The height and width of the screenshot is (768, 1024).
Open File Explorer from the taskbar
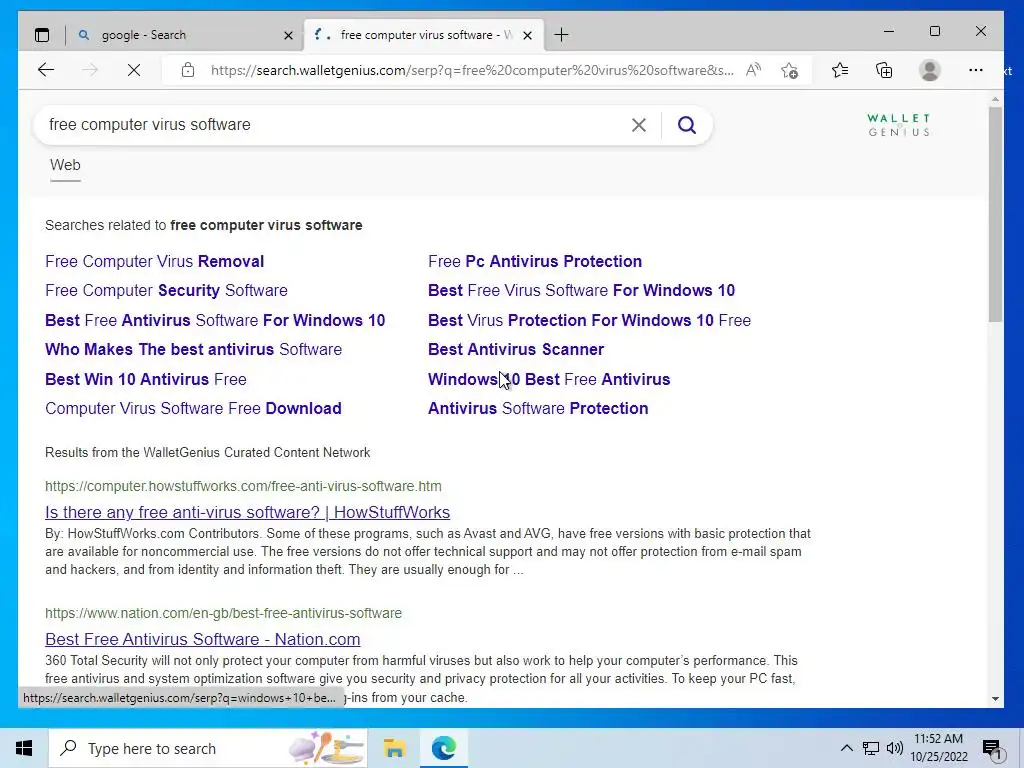click(394, 748)
